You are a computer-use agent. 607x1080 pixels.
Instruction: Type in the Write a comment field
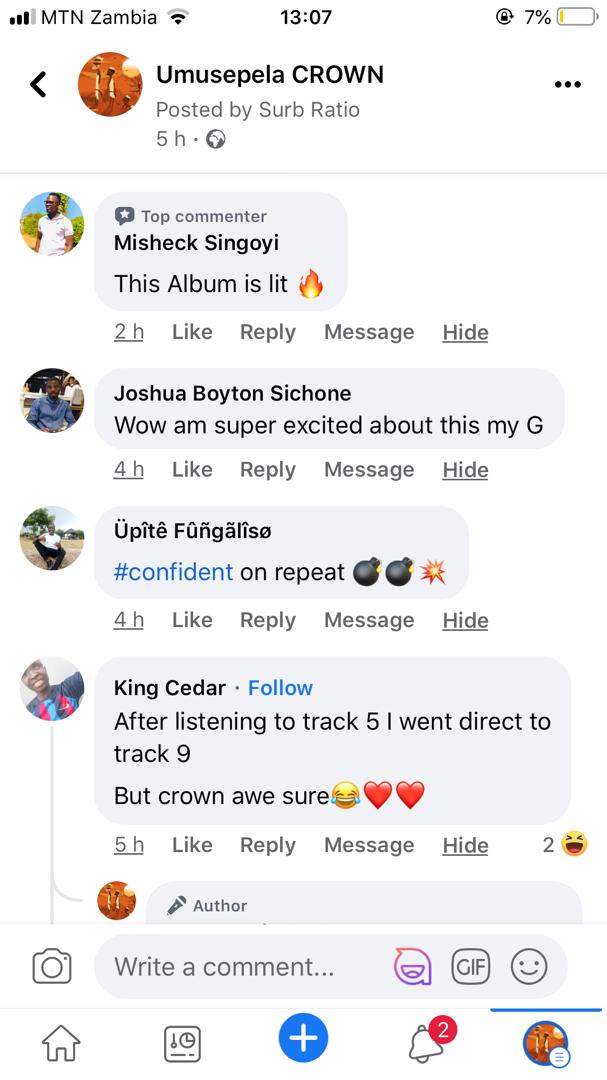(240, 967)
